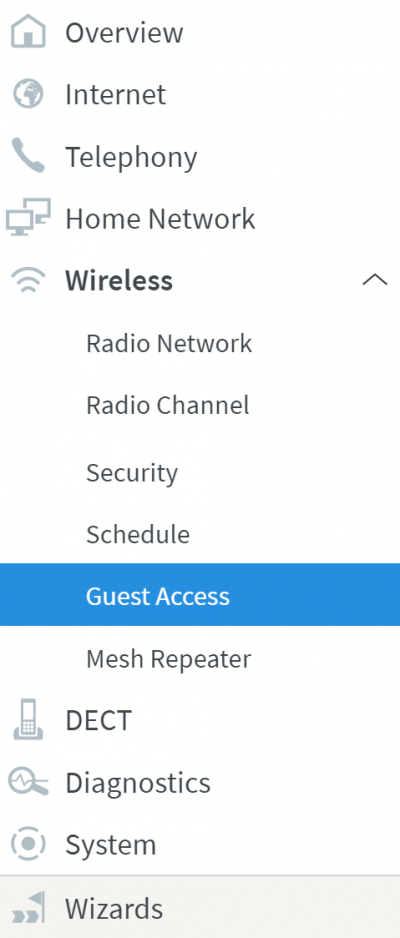Viewport: 400px width, 938px height.
Task: Click the phone handset icon beside Telephony
Action: click(x=28, y=157)
